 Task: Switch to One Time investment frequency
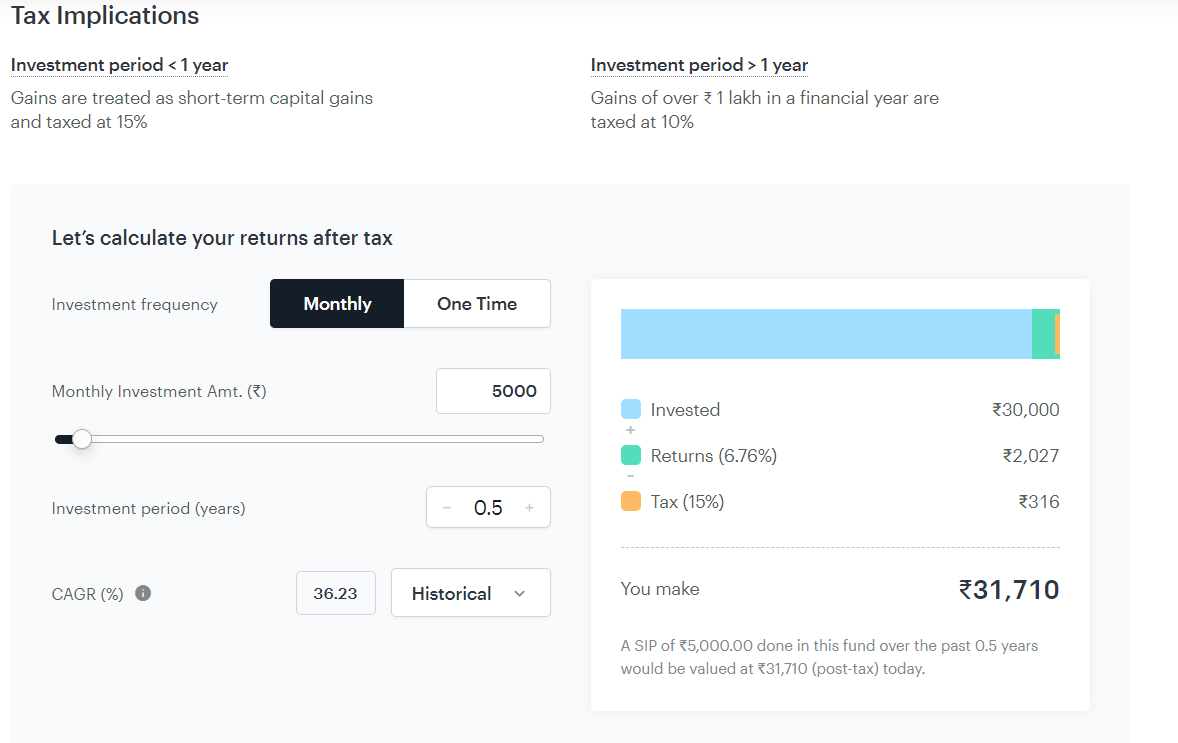477,304
